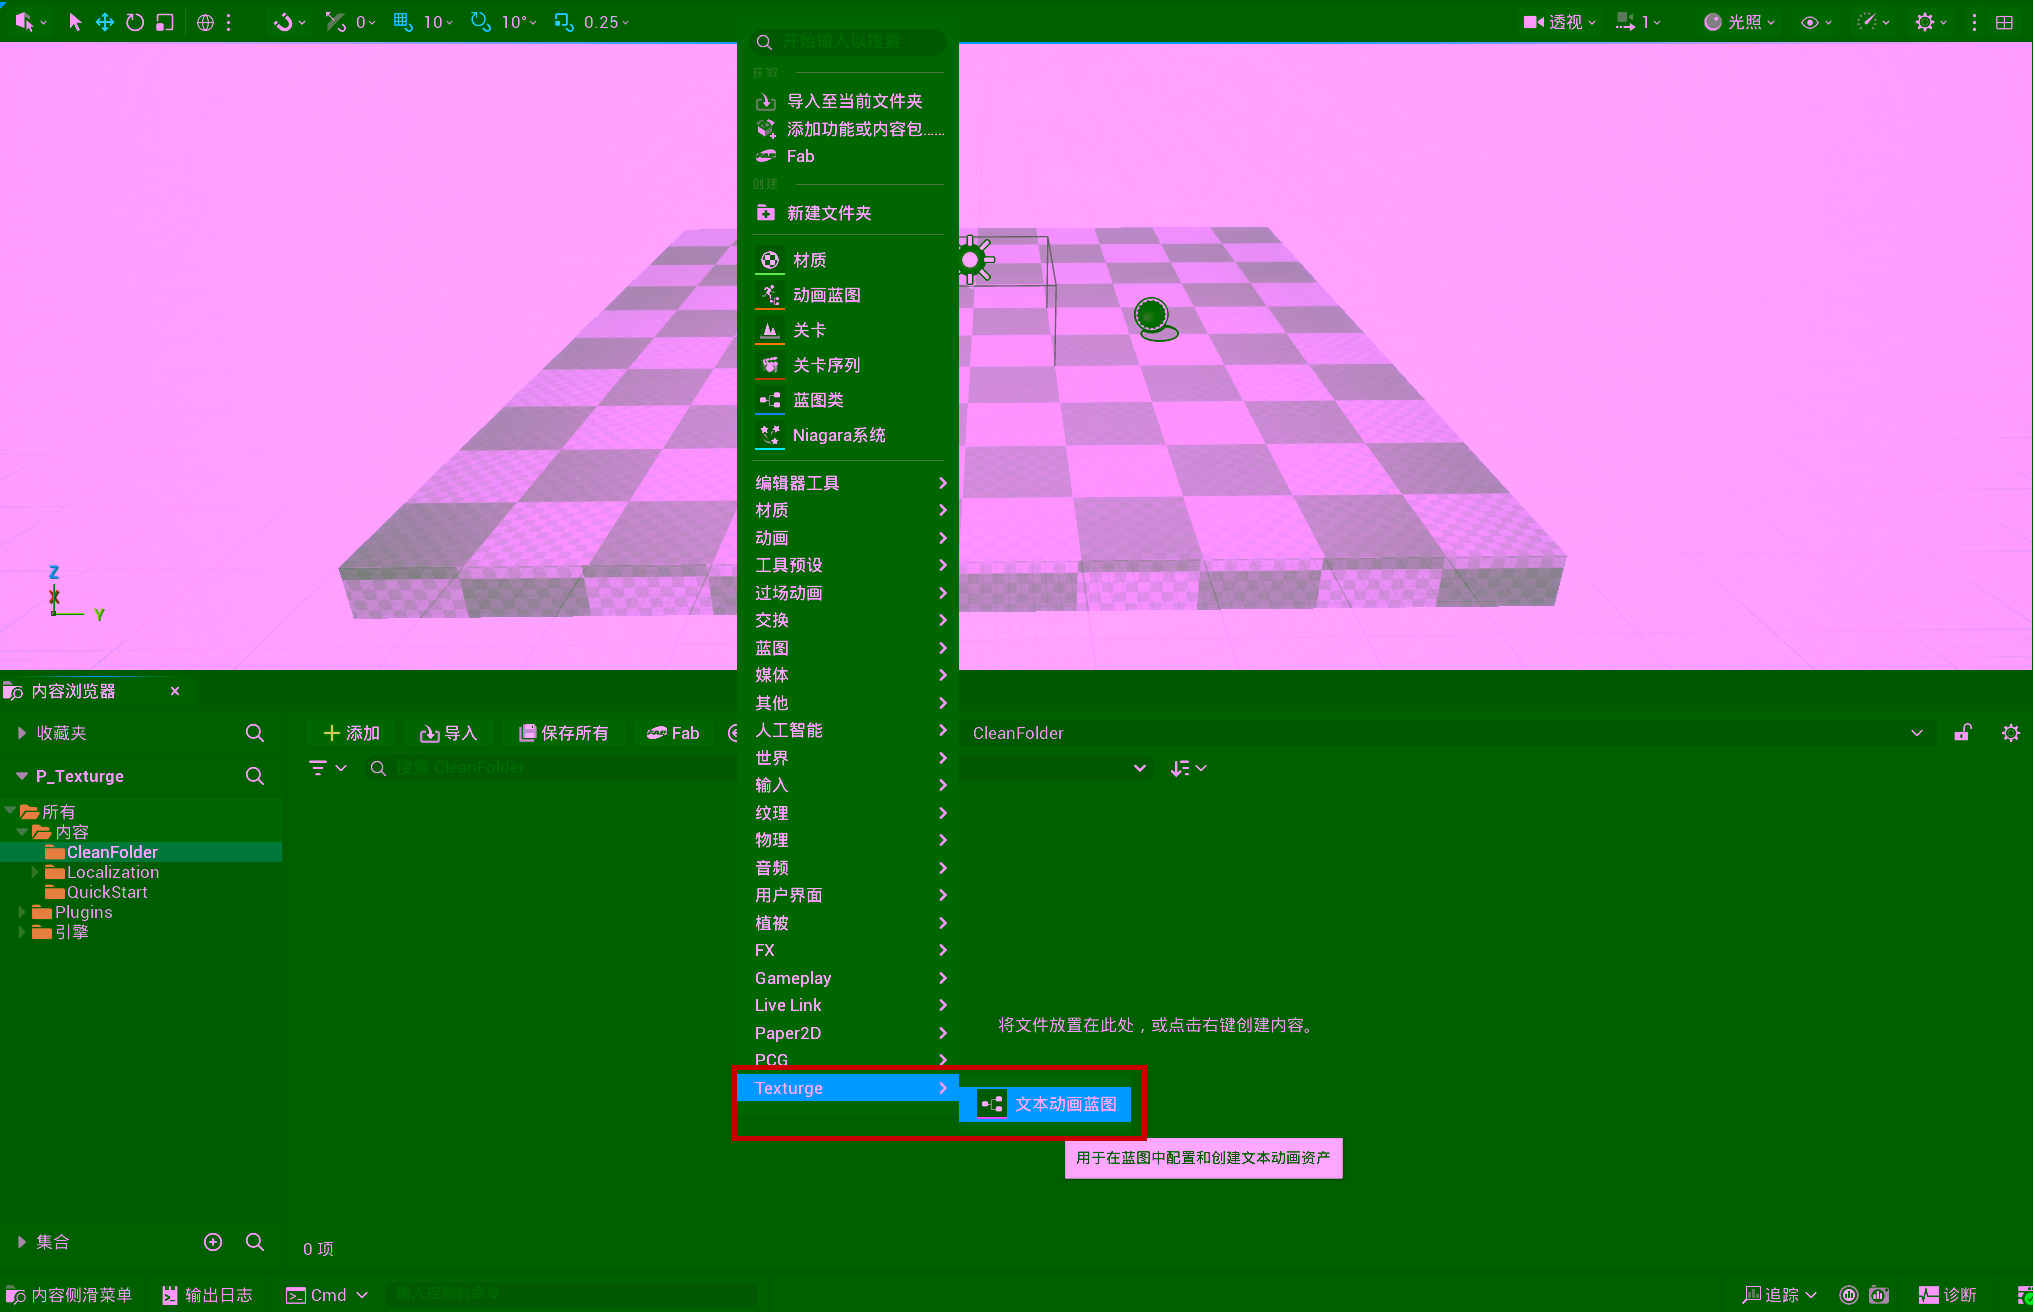Close the 内容浏览器 tab
Screen dimensions: 2033x1312
point(175,691)
